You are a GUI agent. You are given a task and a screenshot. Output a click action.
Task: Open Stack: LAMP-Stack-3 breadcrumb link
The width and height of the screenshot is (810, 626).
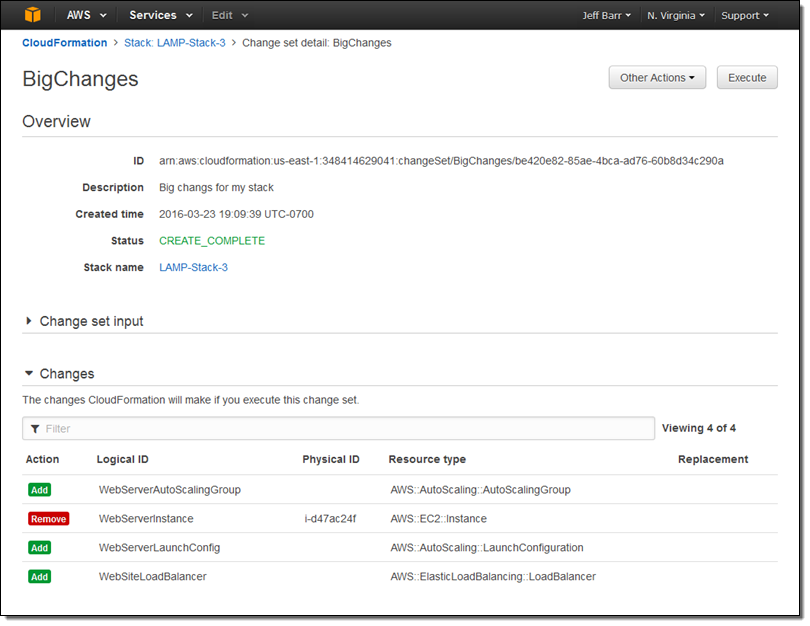coord(175,43)
